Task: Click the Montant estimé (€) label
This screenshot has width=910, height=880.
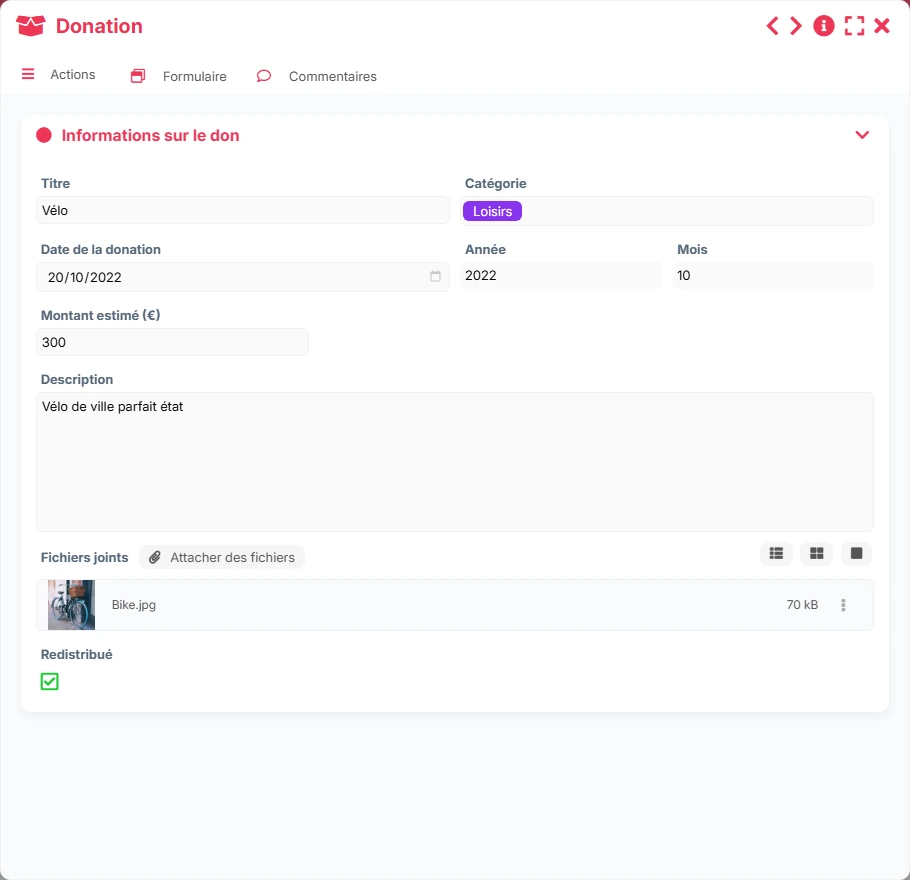Action: click(x=100, y=315)
